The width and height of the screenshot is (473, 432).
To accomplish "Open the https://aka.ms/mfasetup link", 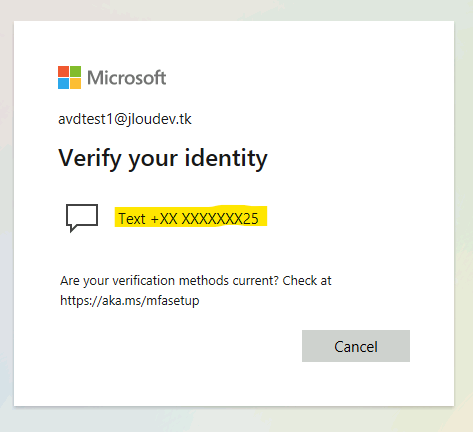I will pyautogui.click(x=130, y=300).
